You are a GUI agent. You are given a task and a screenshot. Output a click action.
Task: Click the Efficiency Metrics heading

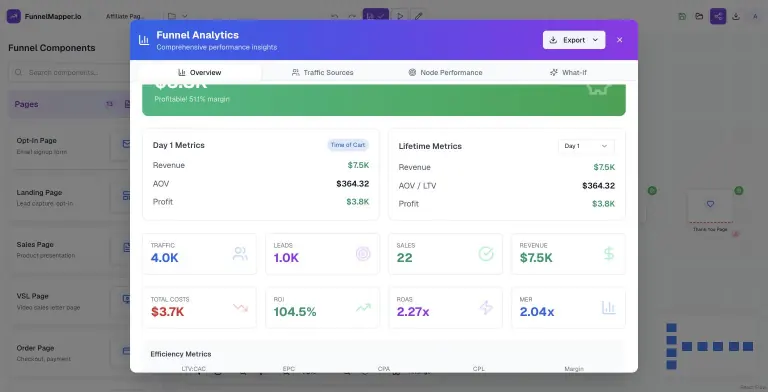[x=181, y=354]
